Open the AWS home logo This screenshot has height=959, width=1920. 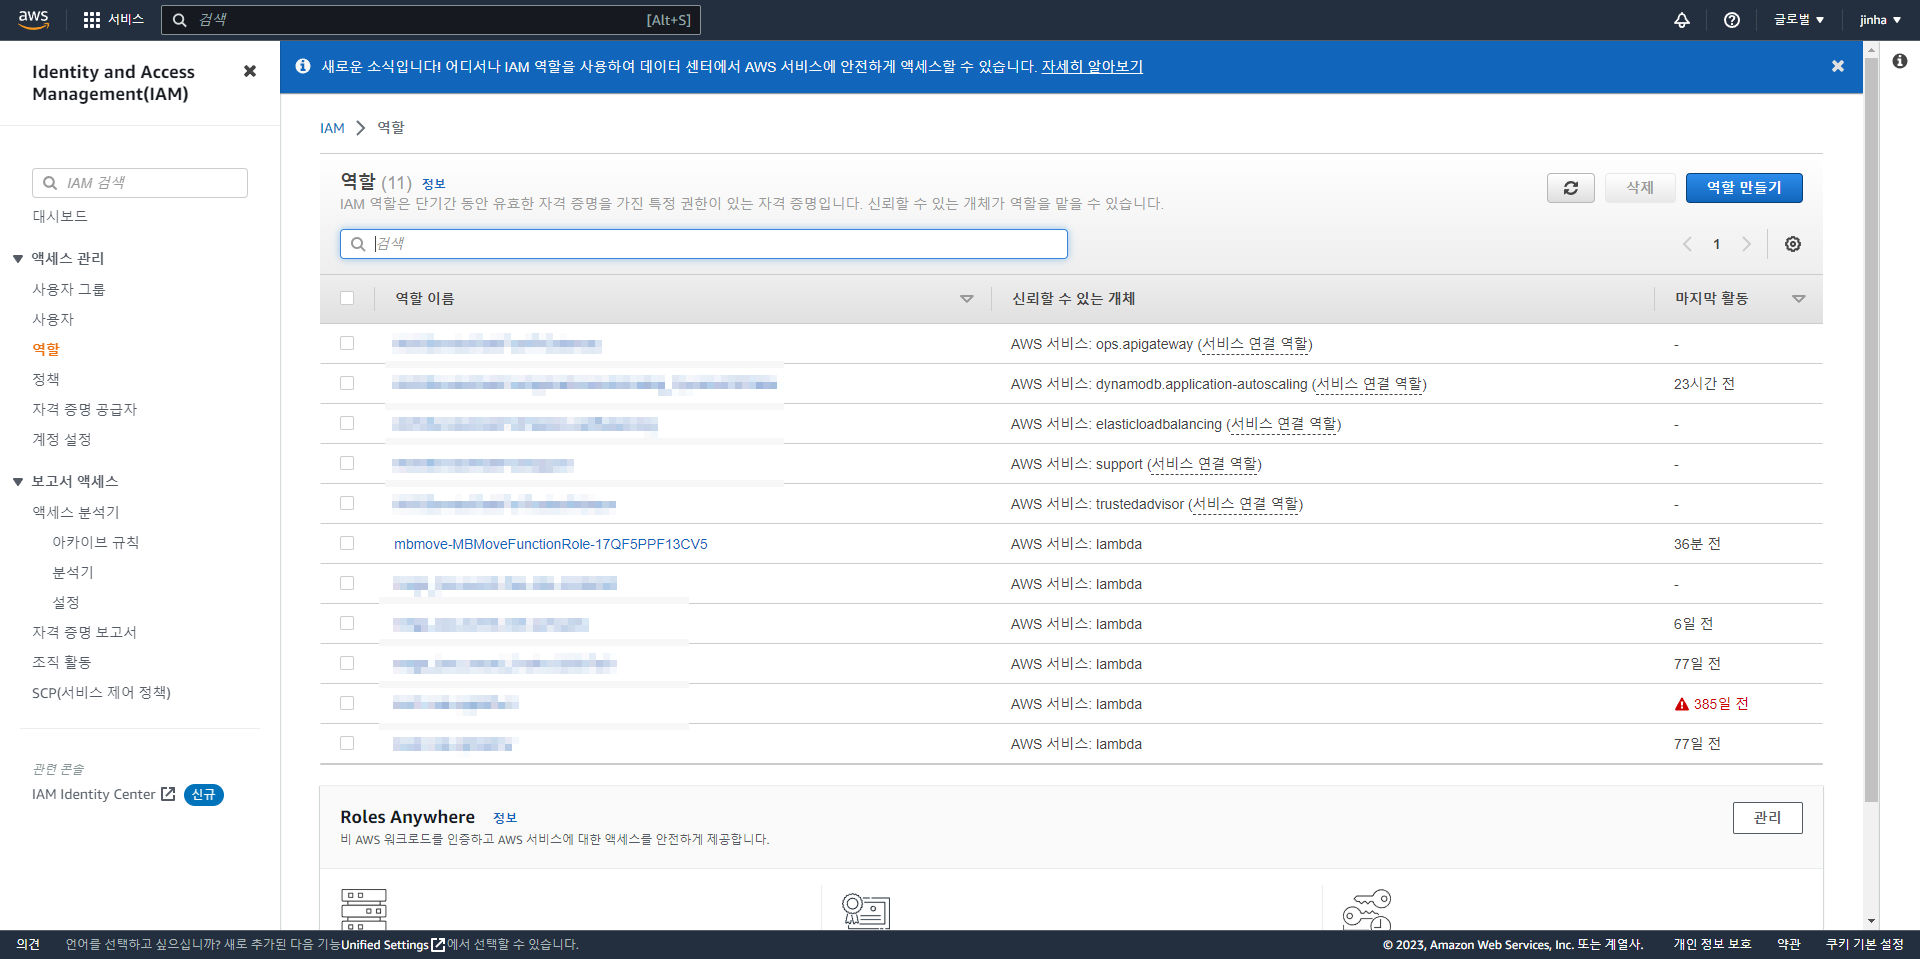(33, 19)
